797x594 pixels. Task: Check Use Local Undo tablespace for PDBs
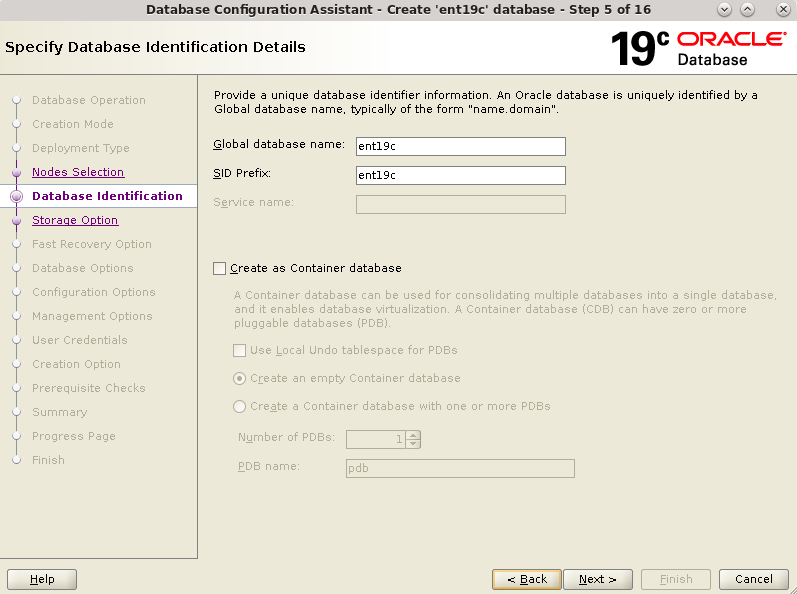click(x=239, y=350)
